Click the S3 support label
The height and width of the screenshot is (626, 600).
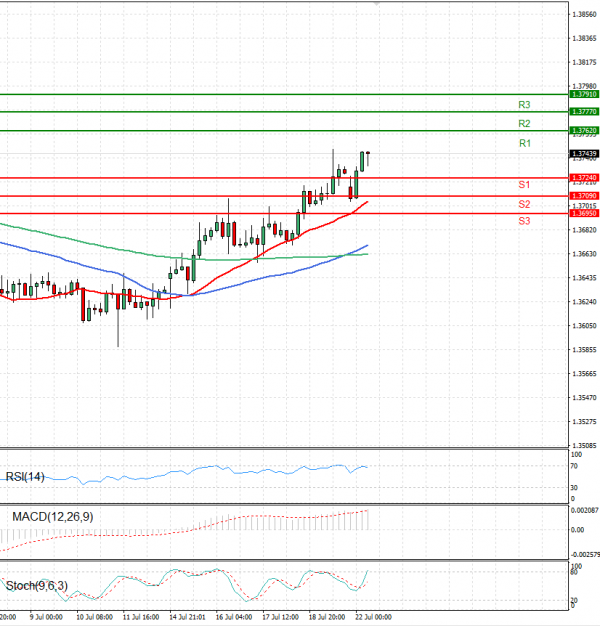point(524,221)
